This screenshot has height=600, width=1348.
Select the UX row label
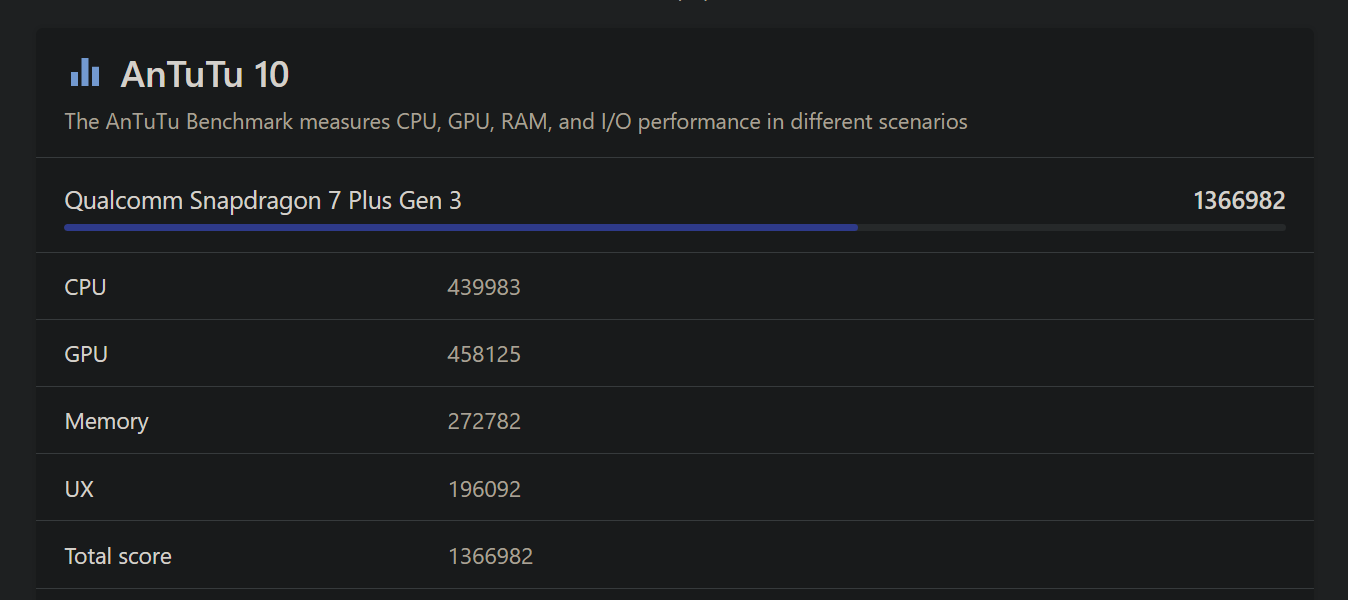(79, 489)
